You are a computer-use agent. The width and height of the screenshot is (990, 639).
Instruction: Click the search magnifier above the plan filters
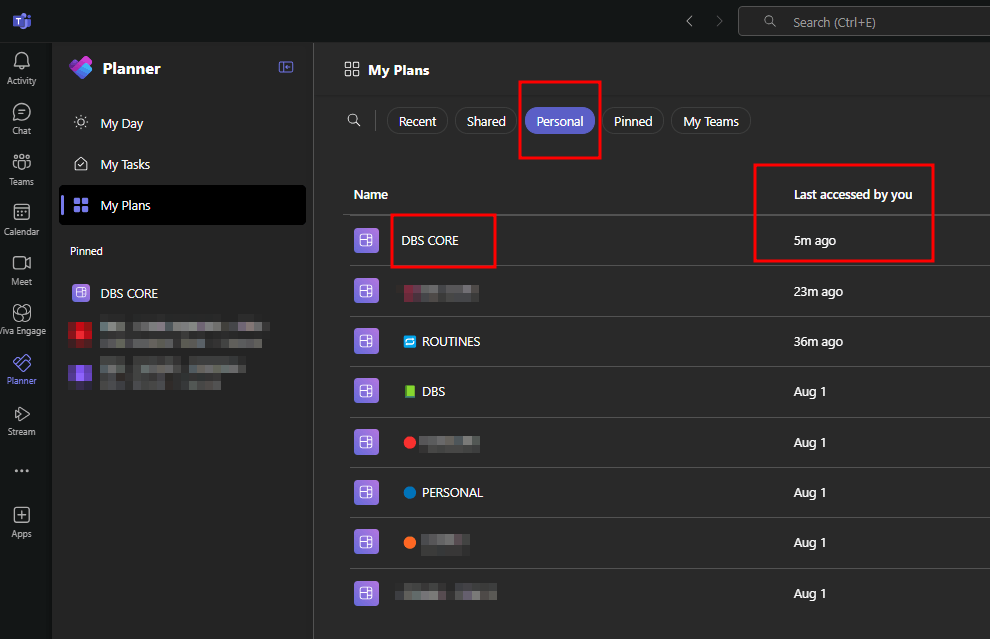354,120
